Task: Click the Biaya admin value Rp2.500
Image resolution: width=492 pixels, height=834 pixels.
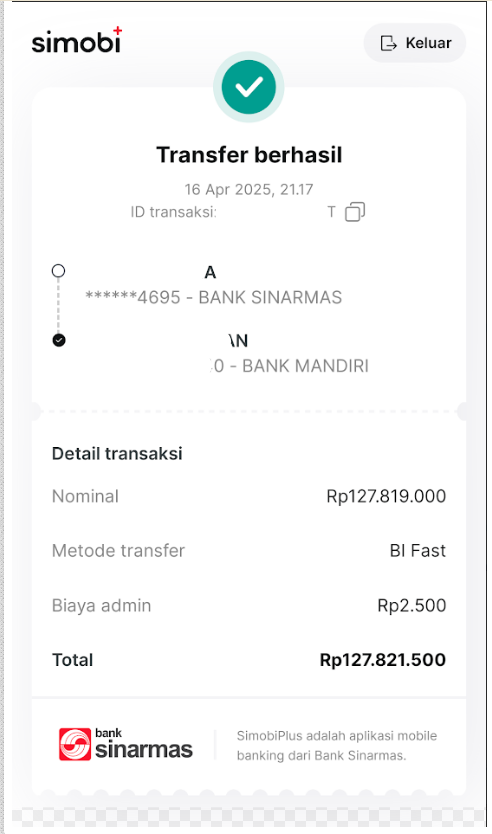Action: 412,605
